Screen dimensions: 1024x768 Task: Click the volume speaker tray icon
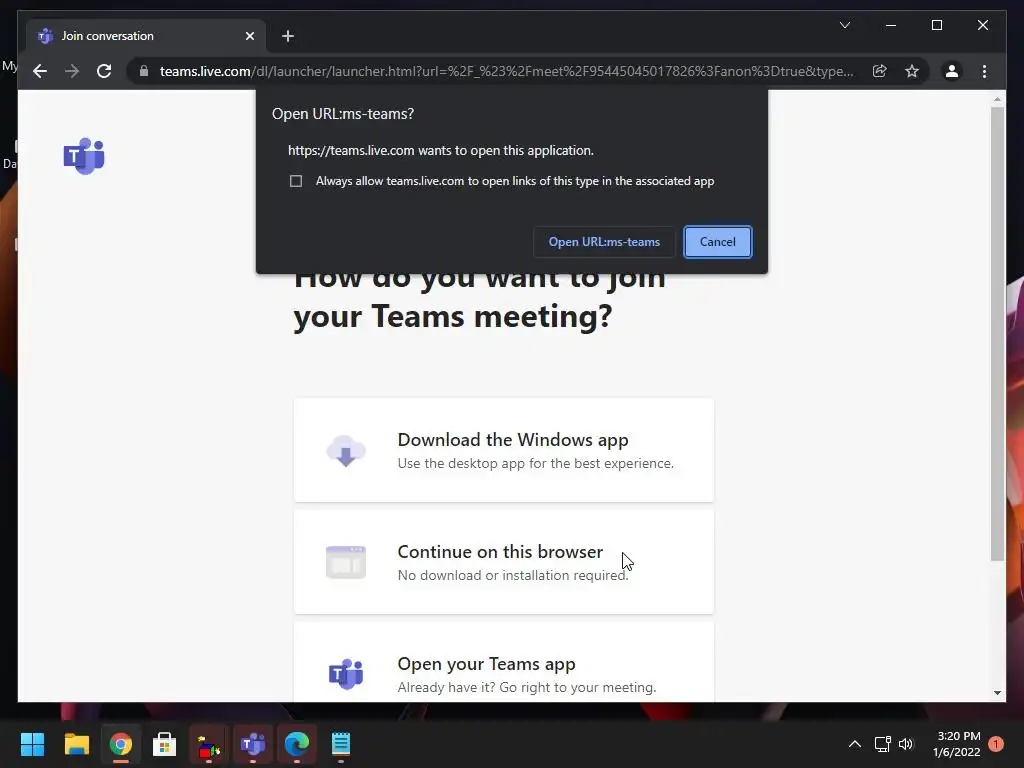point(906,744)
